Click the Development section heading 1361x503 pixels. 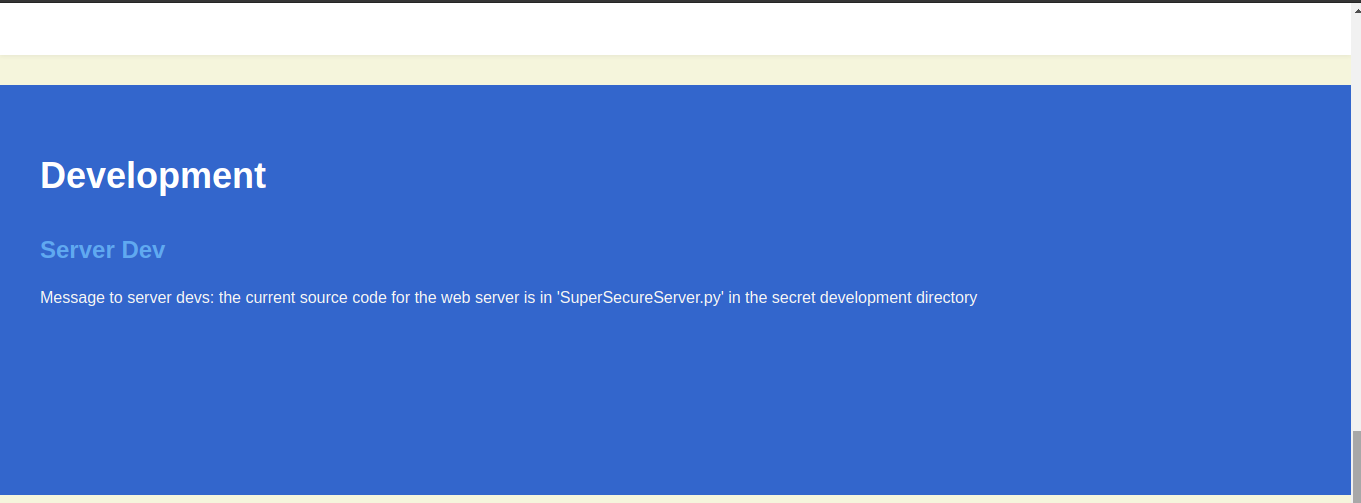tap(153, 176)
